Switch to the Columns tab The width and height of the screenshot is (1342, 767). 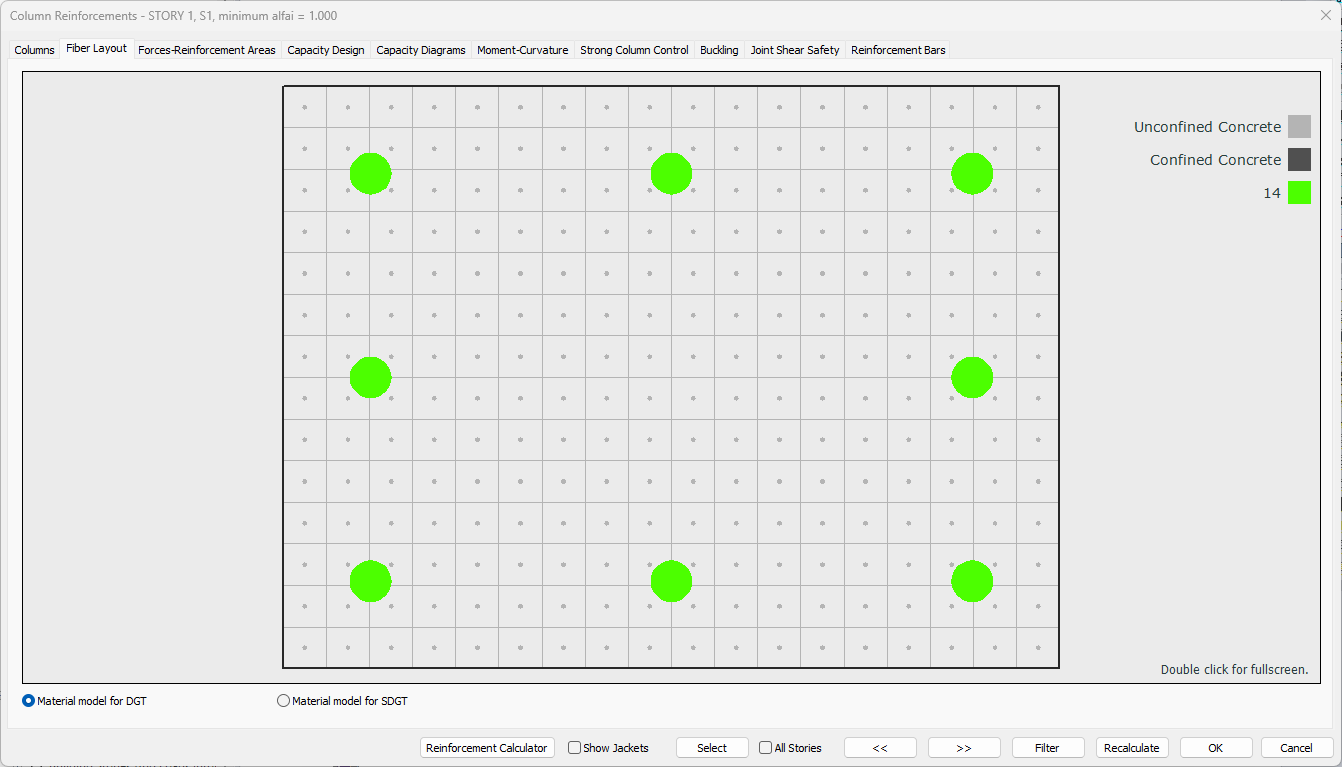click(34, 49)
